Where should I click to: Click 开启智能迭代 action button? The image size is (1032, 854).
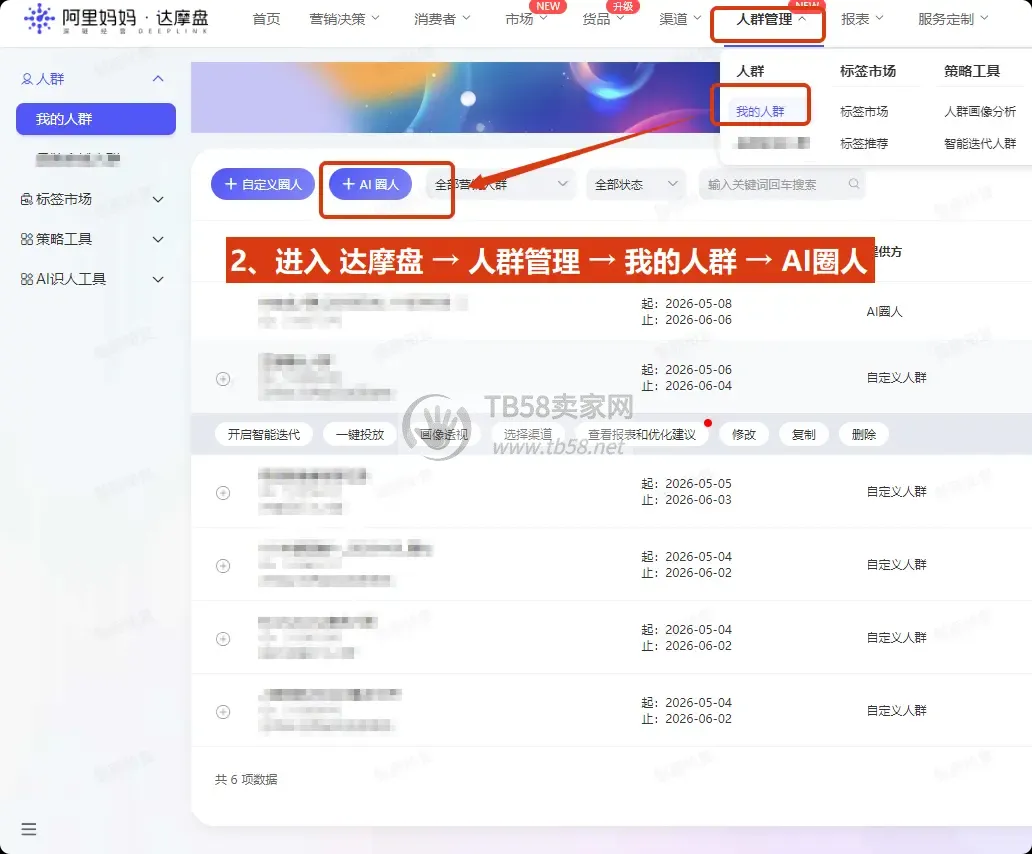264,434
